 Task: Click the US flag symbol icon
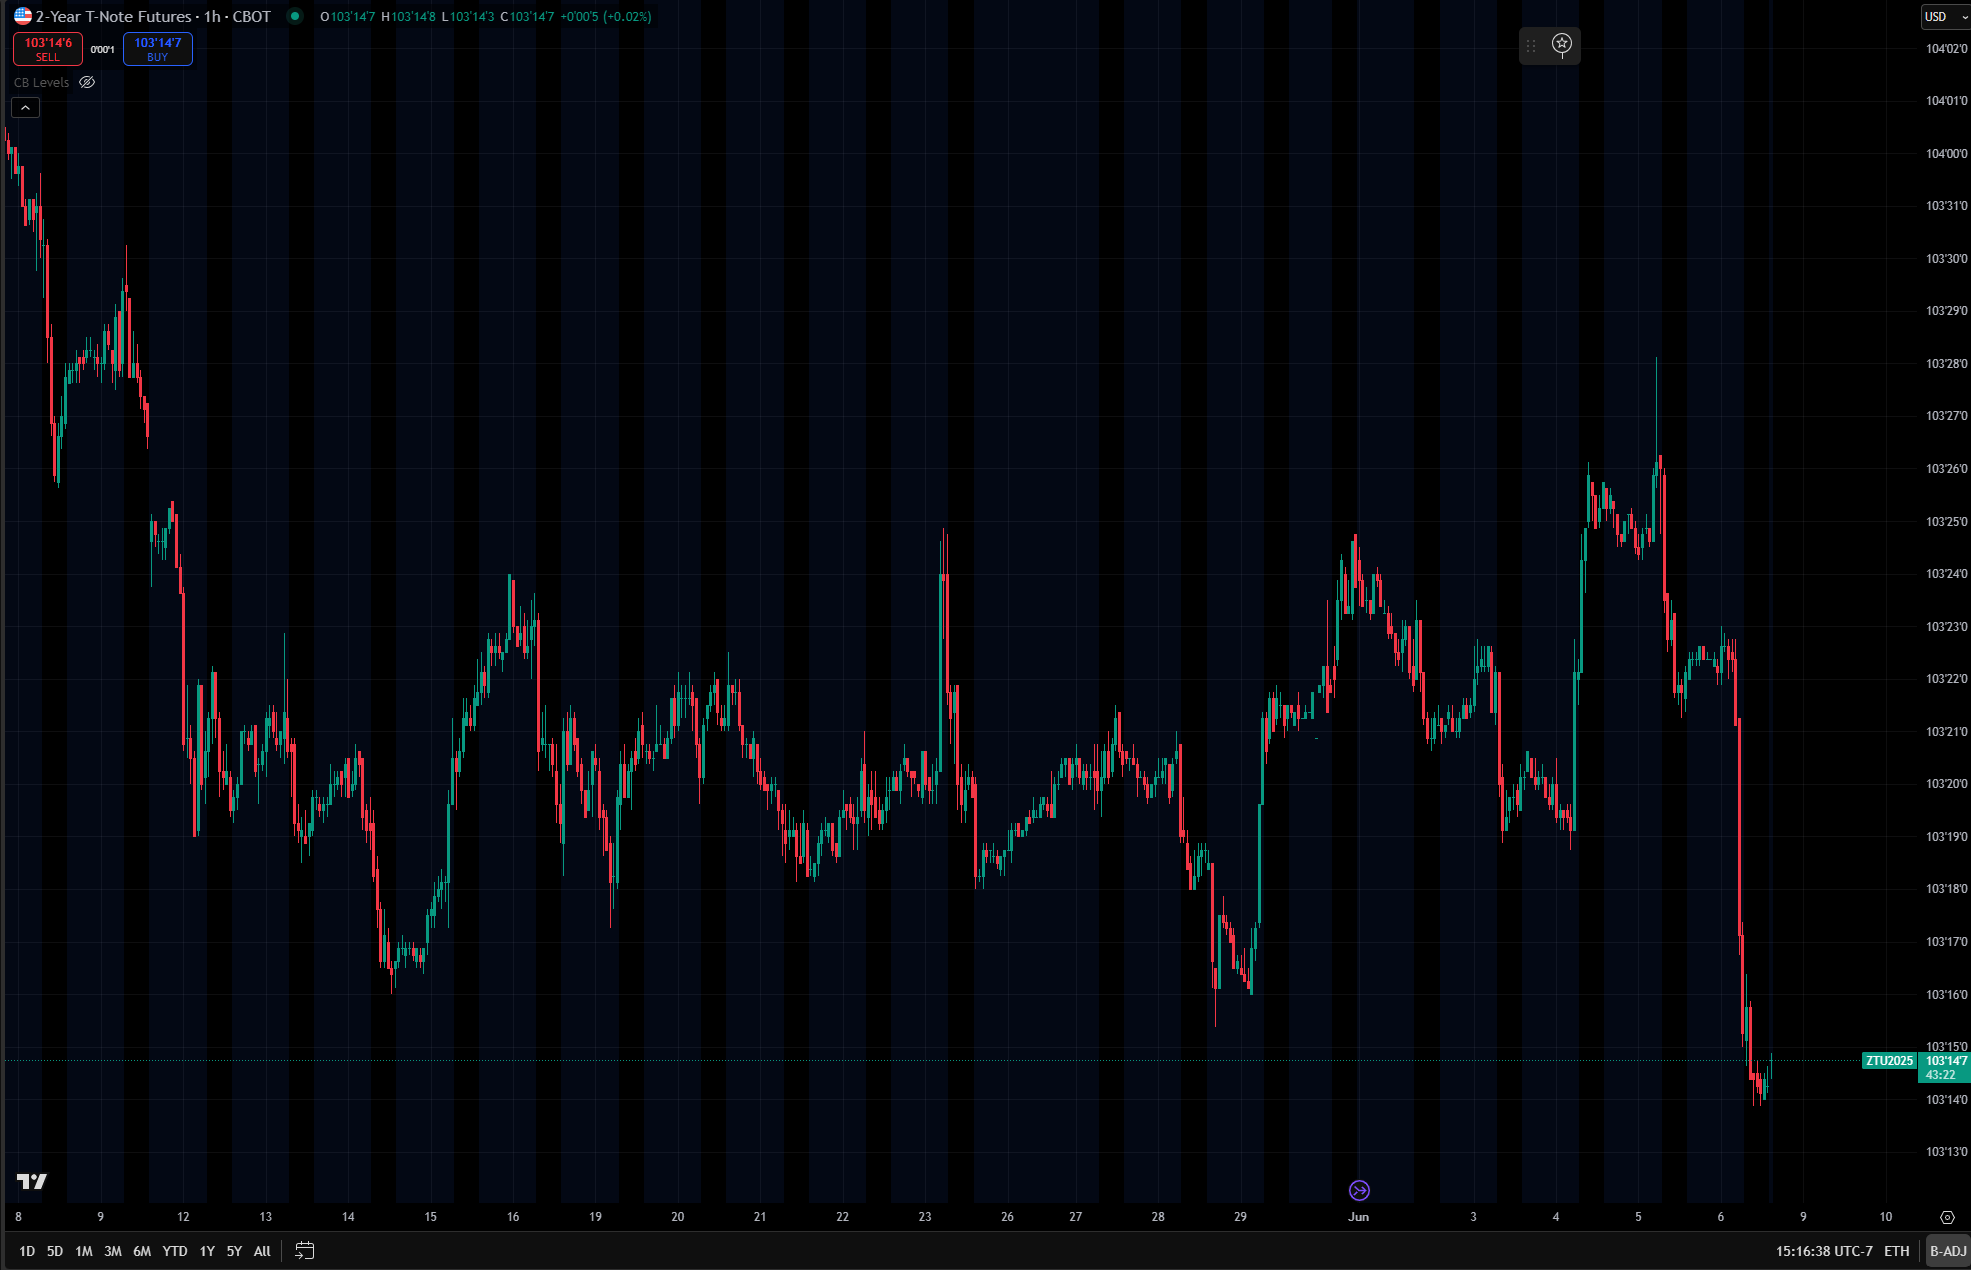click(x=22, y=16)
